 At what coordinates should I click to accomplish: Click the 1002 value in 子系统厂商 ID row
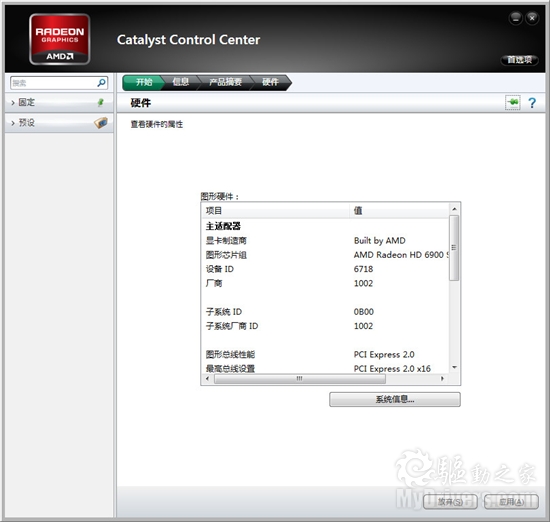(x=363, y=326)
